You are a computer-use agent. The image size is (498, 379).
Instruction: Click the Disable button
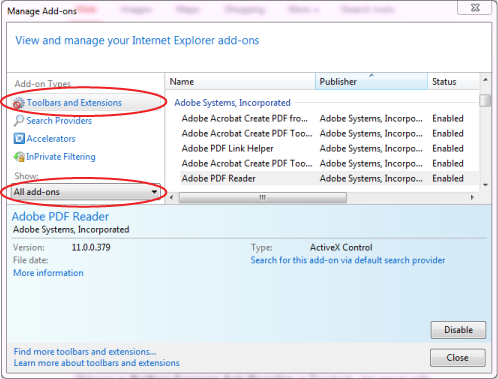coord(458,330)
